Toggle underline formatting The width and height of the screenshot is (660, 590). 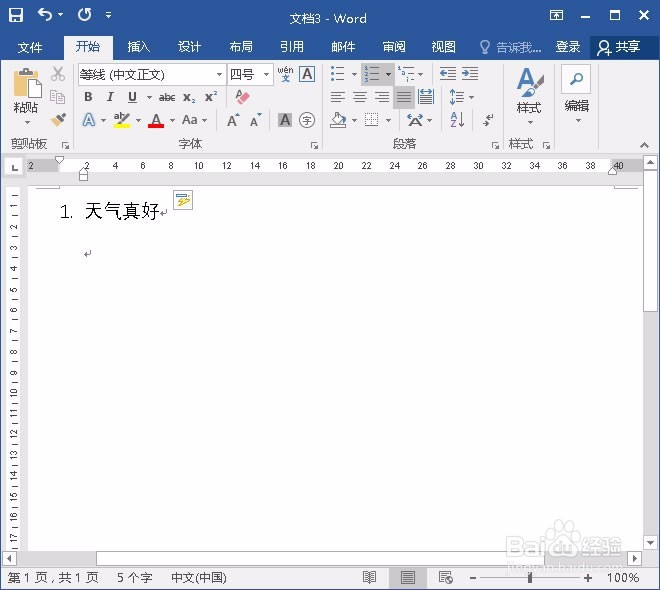coord(133,97)
